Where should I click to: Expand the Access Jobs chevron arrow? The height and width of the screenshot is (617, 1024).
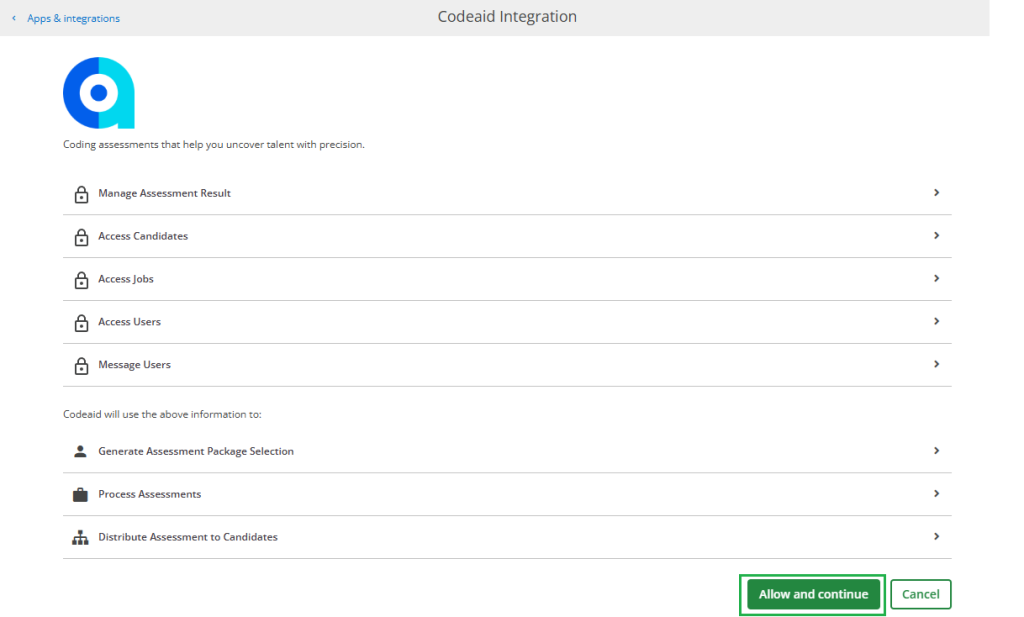point(936,278)
